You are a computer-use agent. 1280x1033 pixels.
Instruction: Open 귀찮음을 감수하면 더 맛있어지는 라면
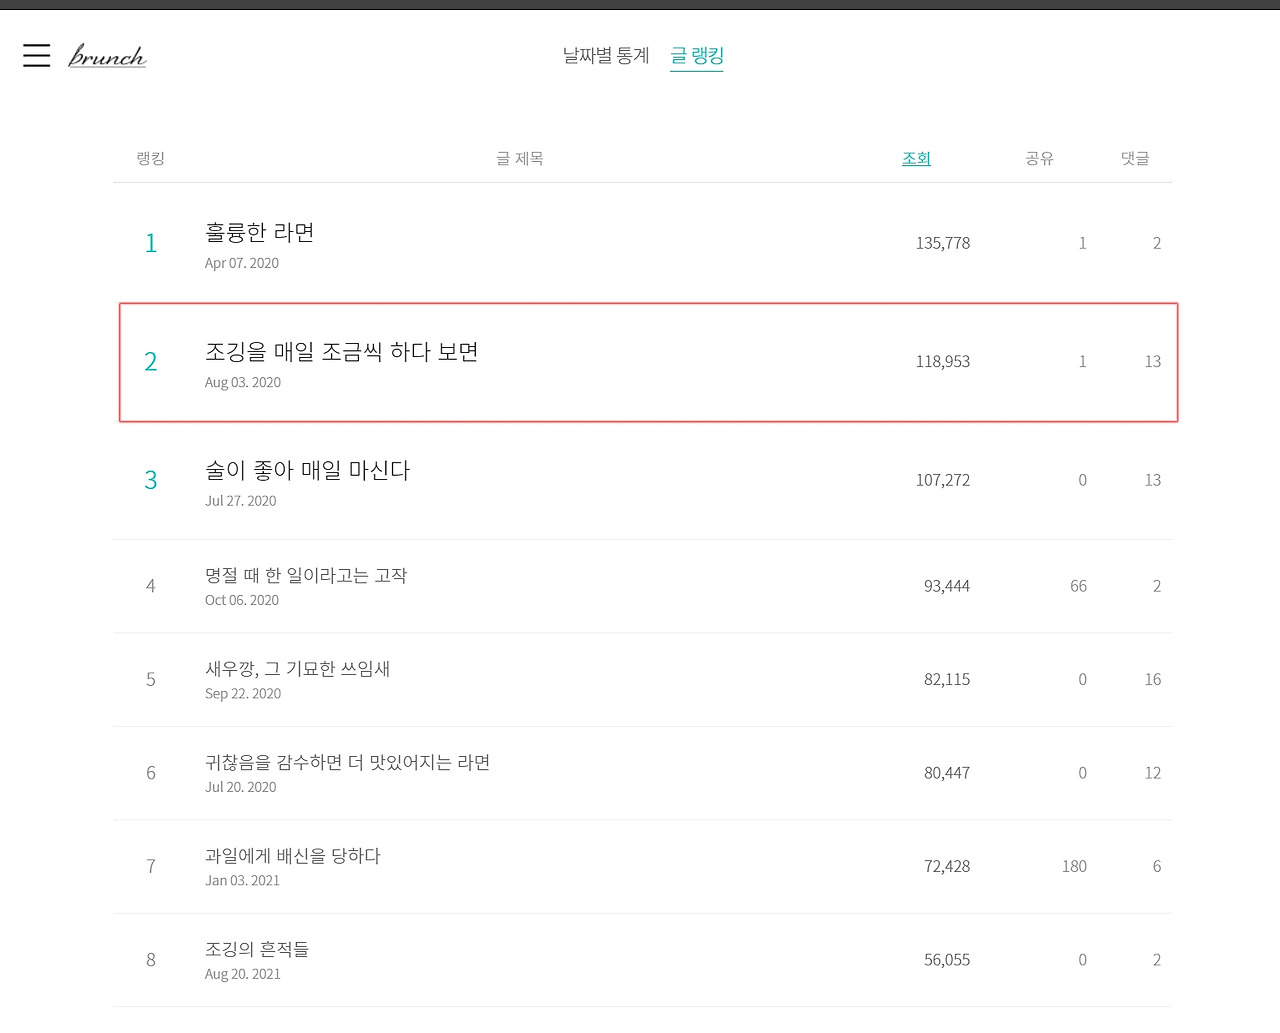348,762
